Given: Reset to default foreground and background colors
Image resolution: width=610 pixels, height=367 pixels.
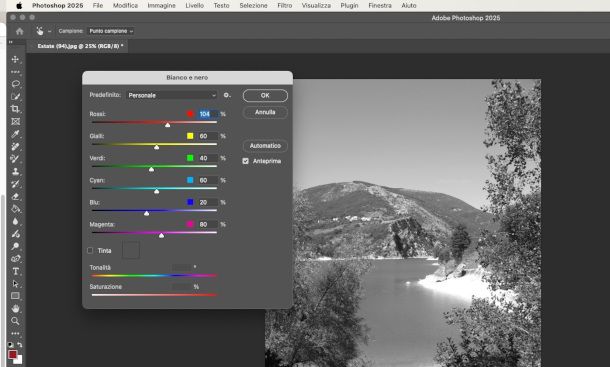Looking at the screenshot, I should coord(11,345).
